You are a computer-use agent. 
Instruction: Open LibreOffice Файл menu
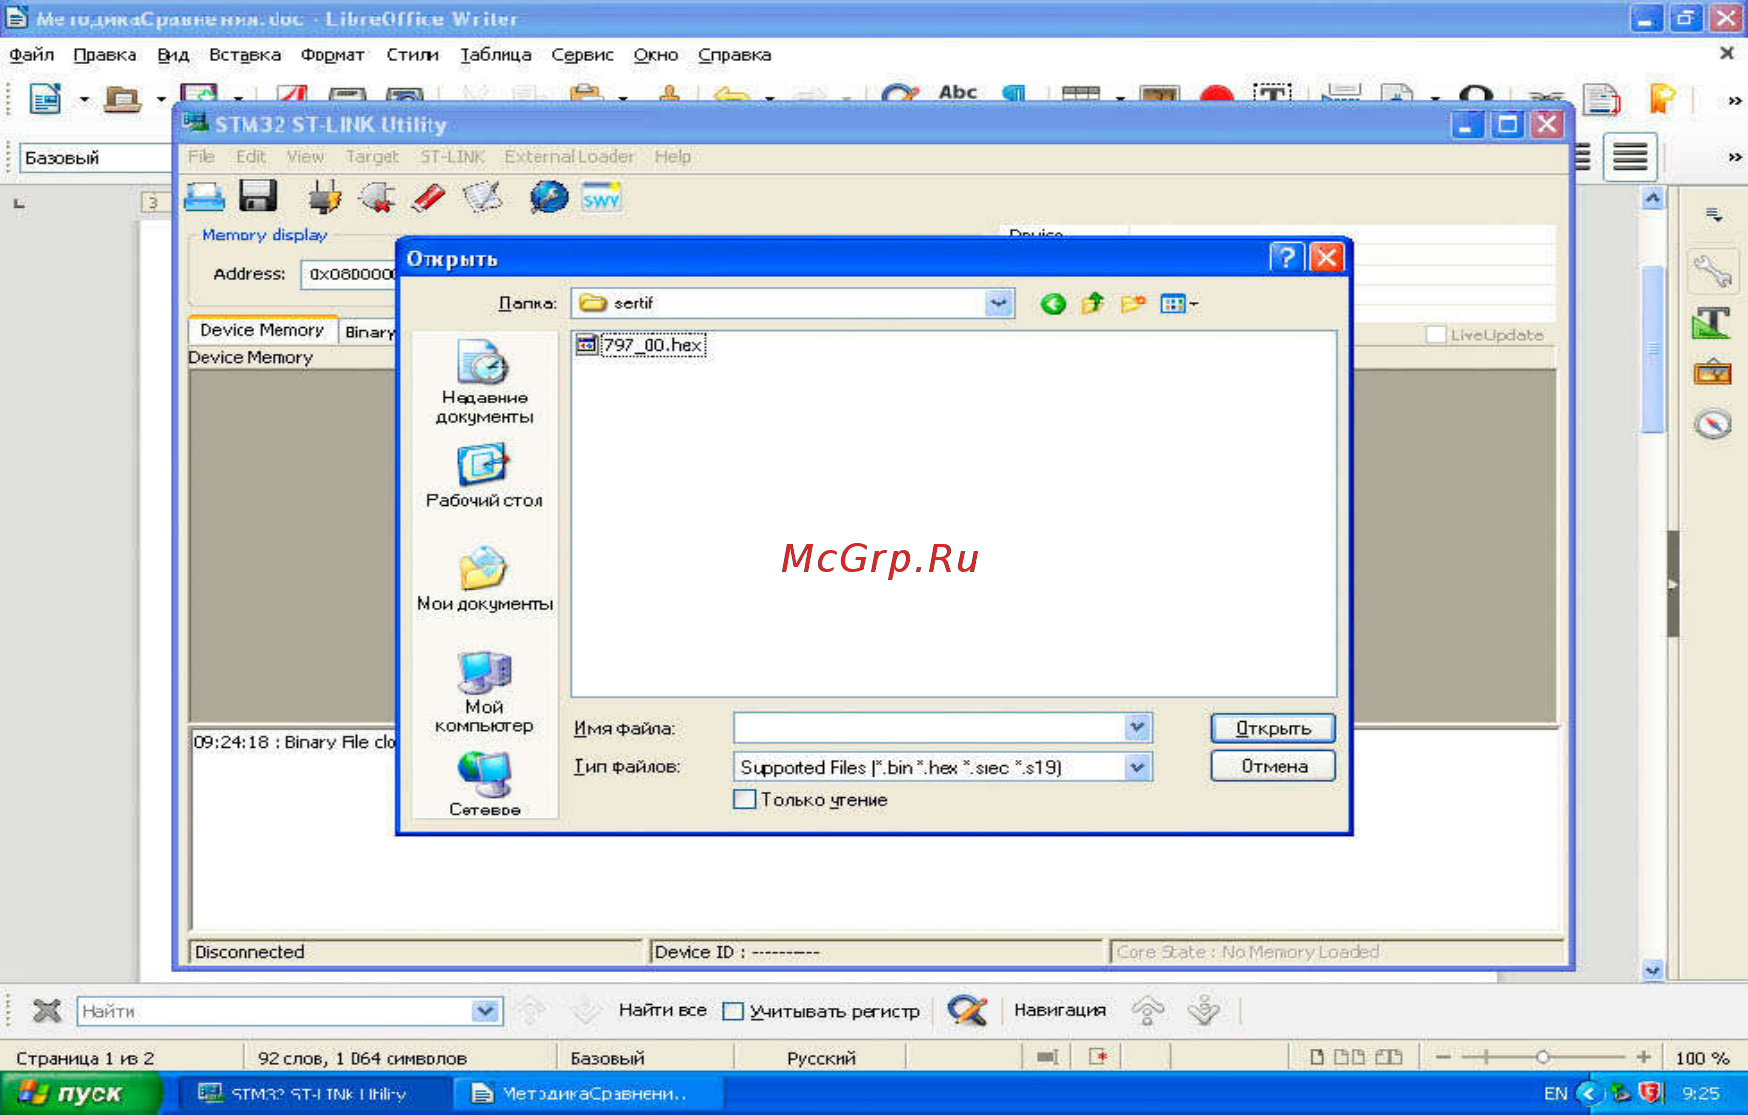[32, 55]
